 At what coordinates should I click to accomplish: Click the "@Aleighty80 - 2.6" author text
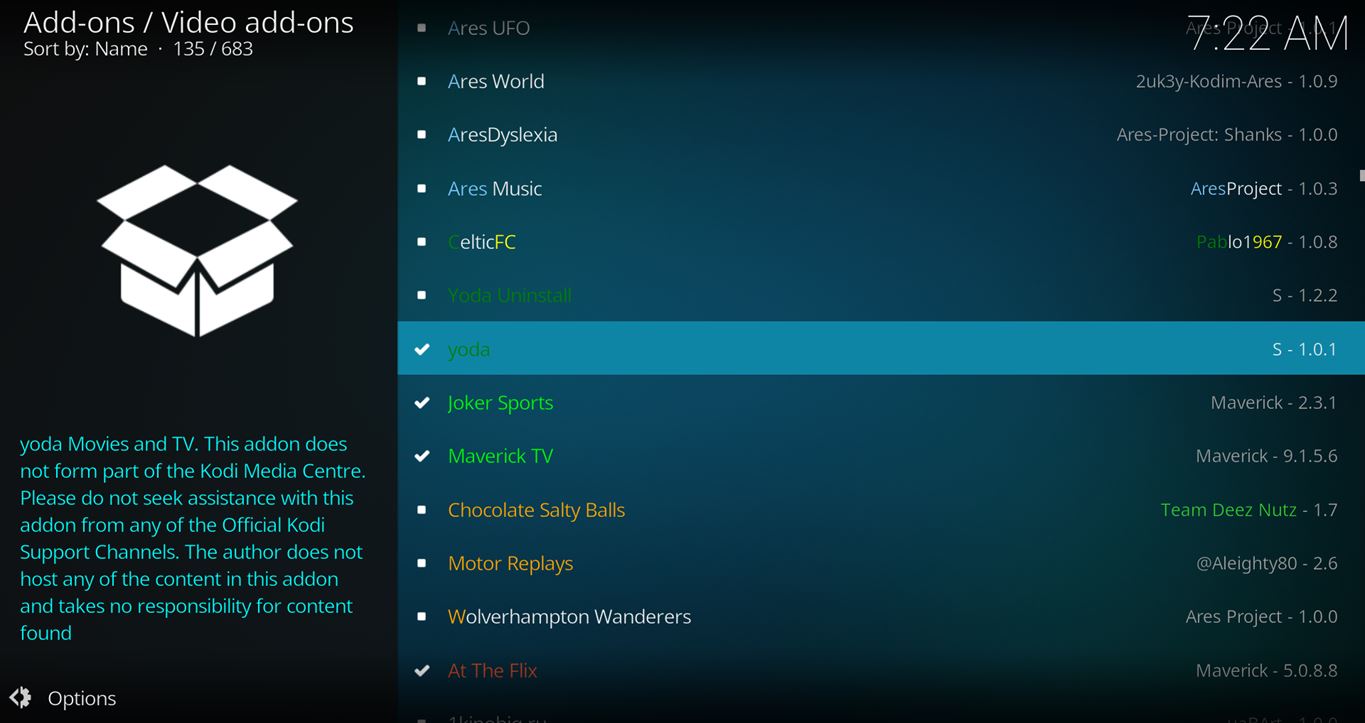[1267, 563]
